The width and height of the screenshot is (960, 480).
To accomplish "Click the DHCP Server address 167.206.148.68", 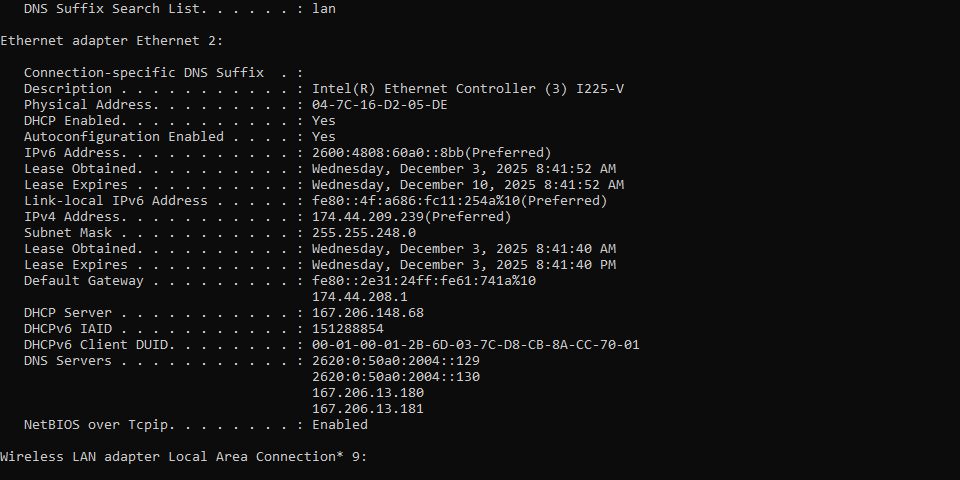I will point(368,313).
